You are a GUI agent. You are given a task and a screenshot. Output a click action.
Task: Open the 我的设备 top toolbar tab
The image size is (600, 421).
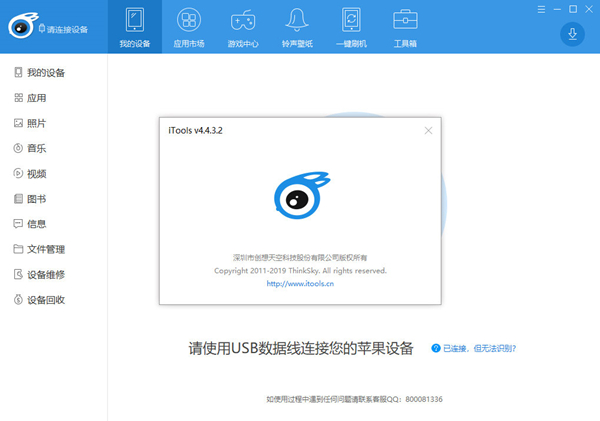(x=135, y=27)
